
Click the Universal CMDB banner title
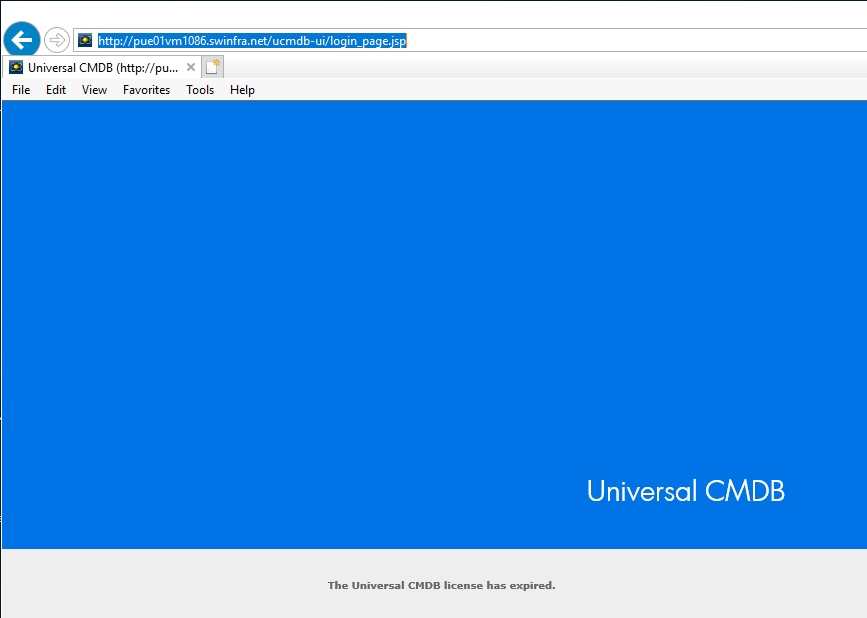[x=686, y=491]
